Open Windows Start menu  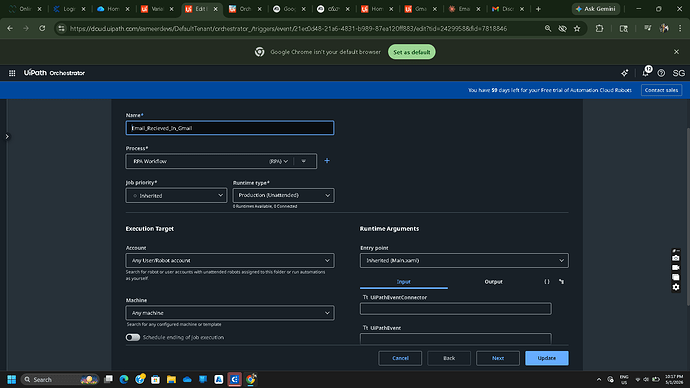coord(12,379)
